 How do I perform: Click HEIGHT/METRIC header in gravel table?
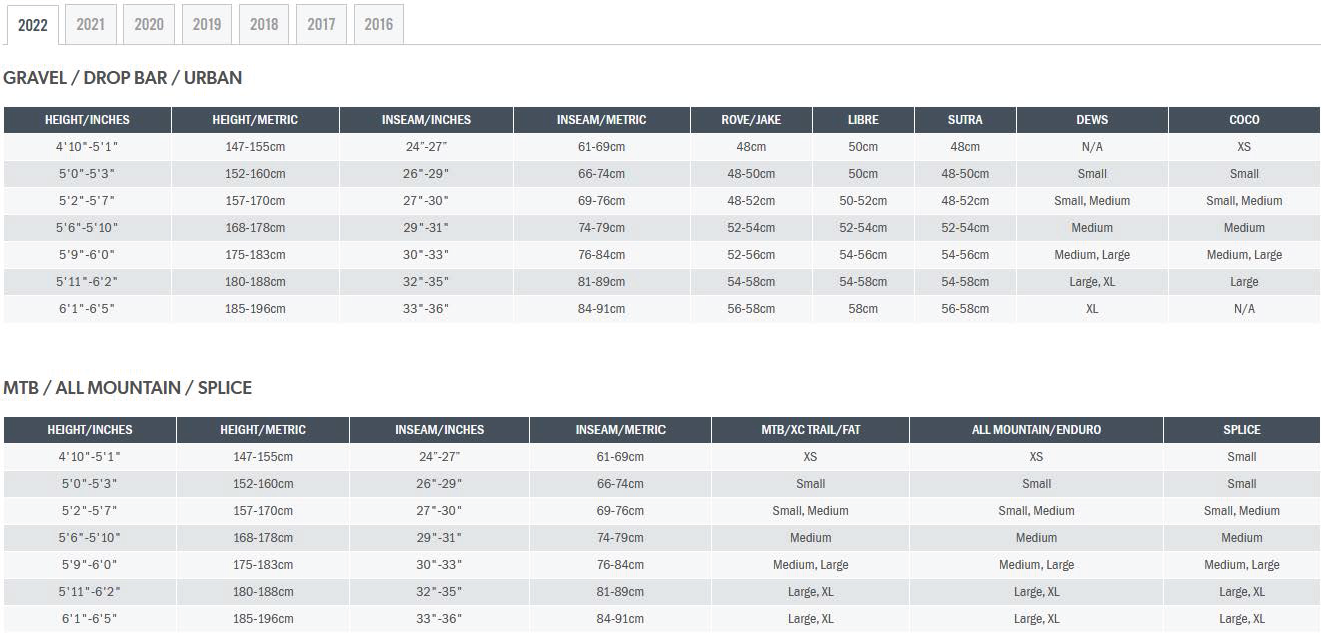point(255,120)
